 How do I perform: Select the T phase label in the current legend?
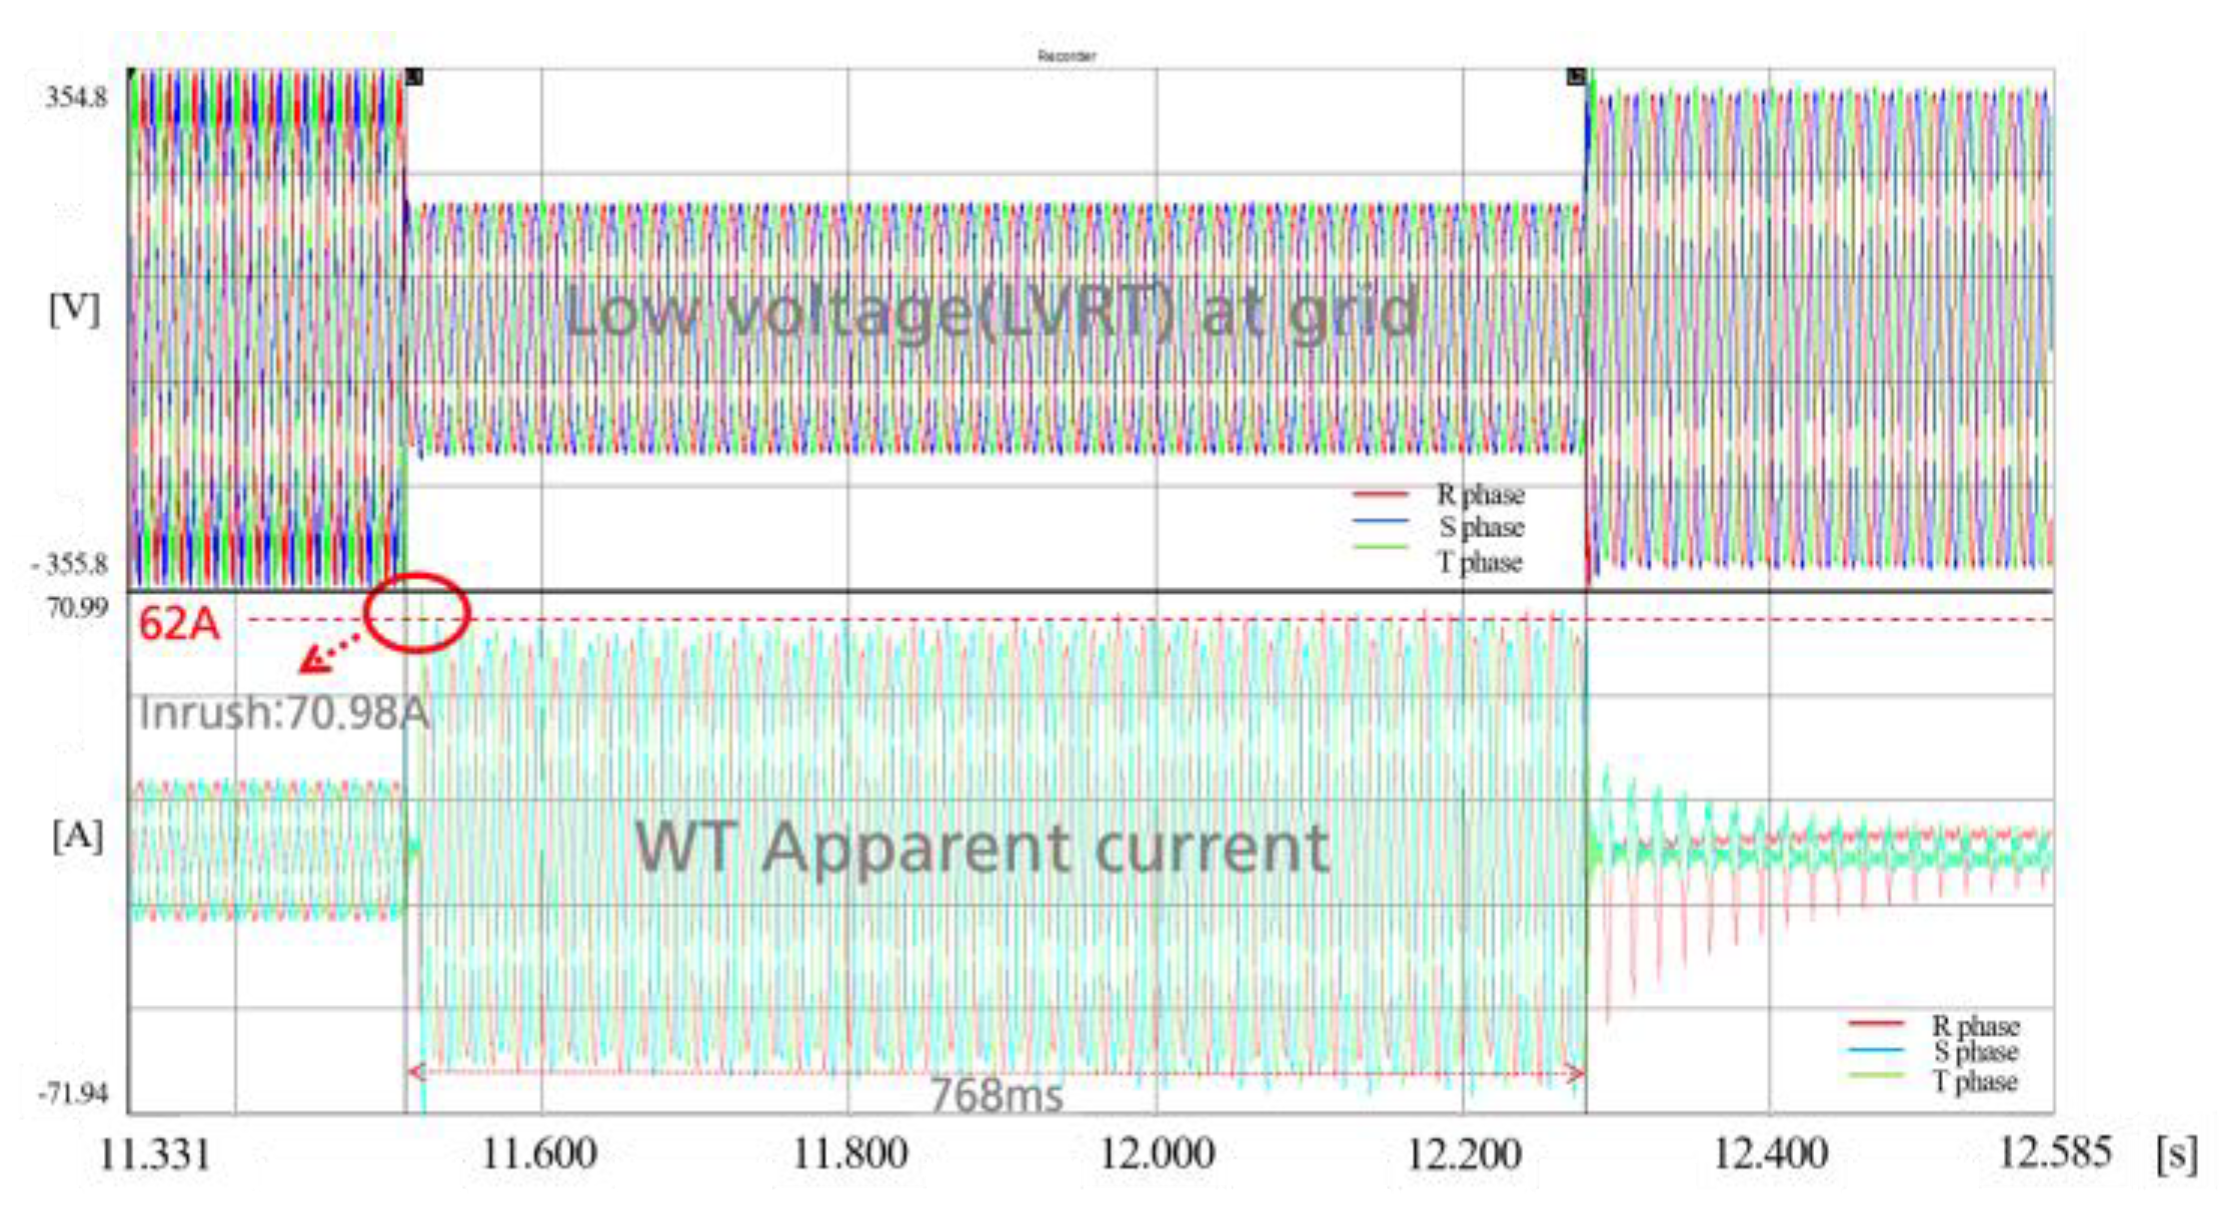pos(1975,1081)
